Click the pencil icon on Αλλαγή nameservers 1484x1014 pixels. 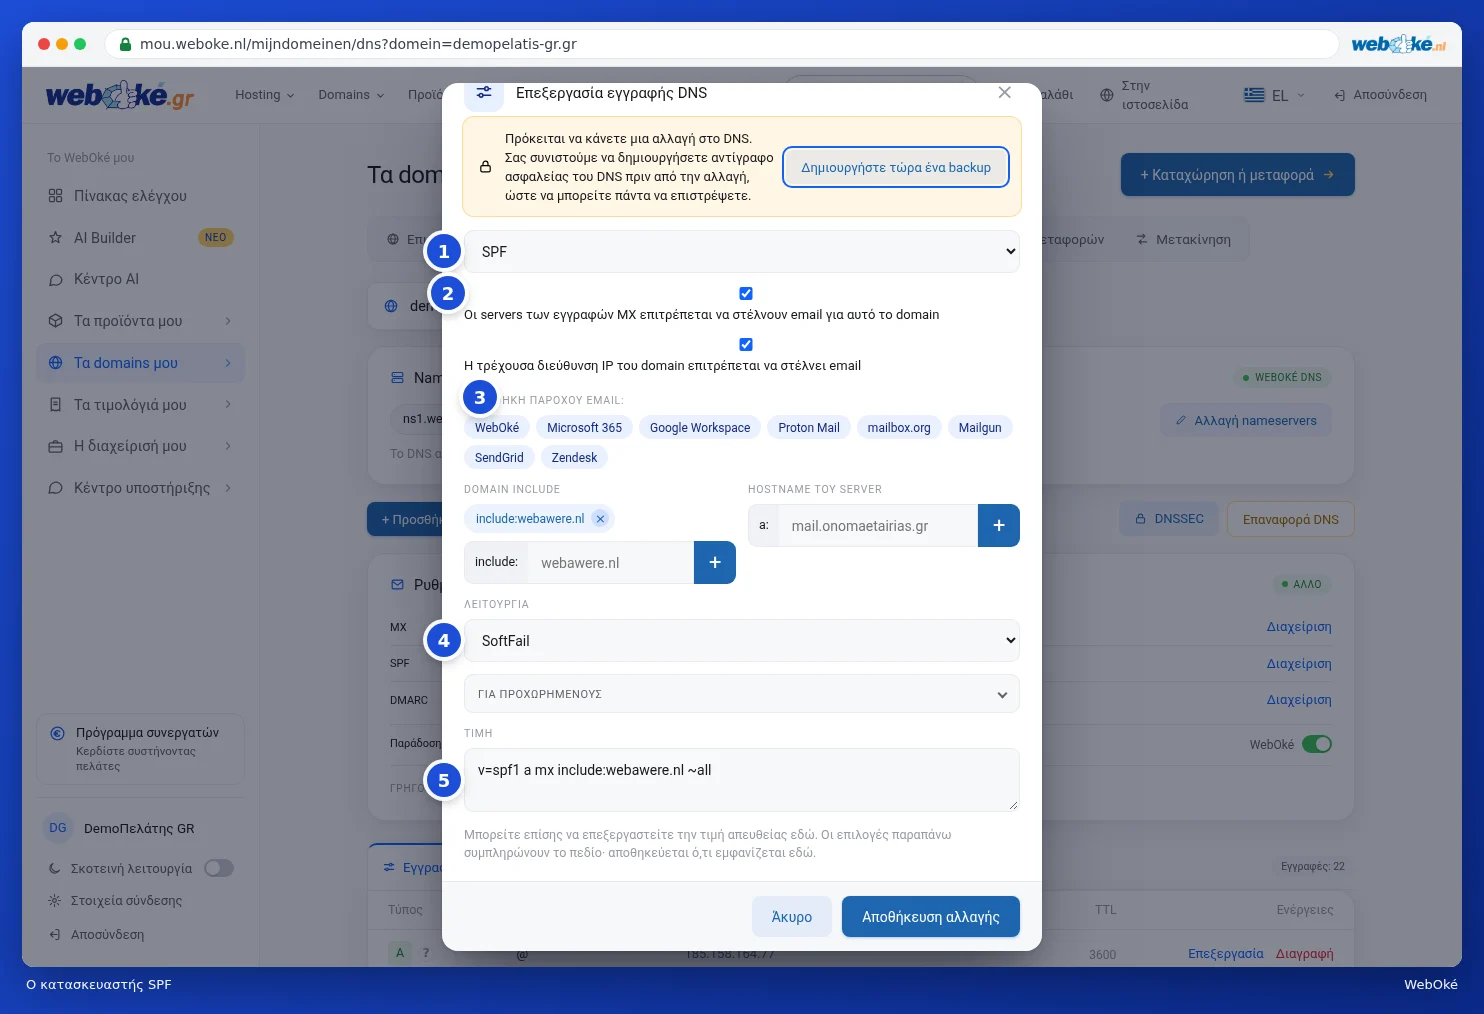(x=1181, y=421)
